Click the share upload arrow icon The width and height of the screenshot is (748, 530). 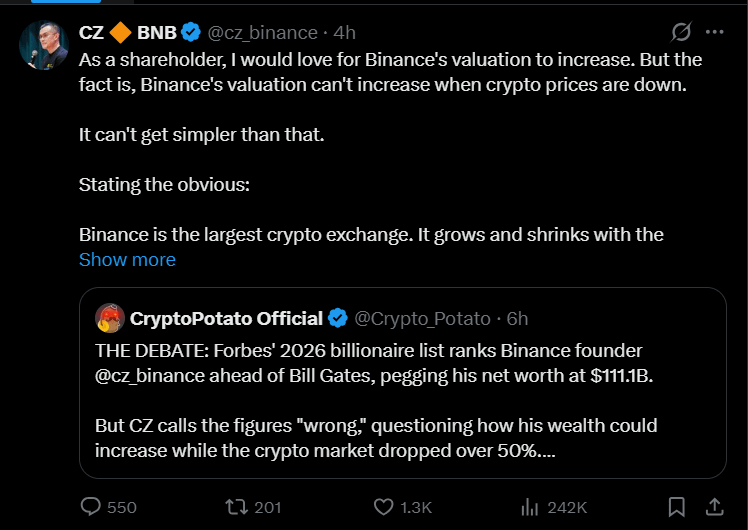click(715, 507)
